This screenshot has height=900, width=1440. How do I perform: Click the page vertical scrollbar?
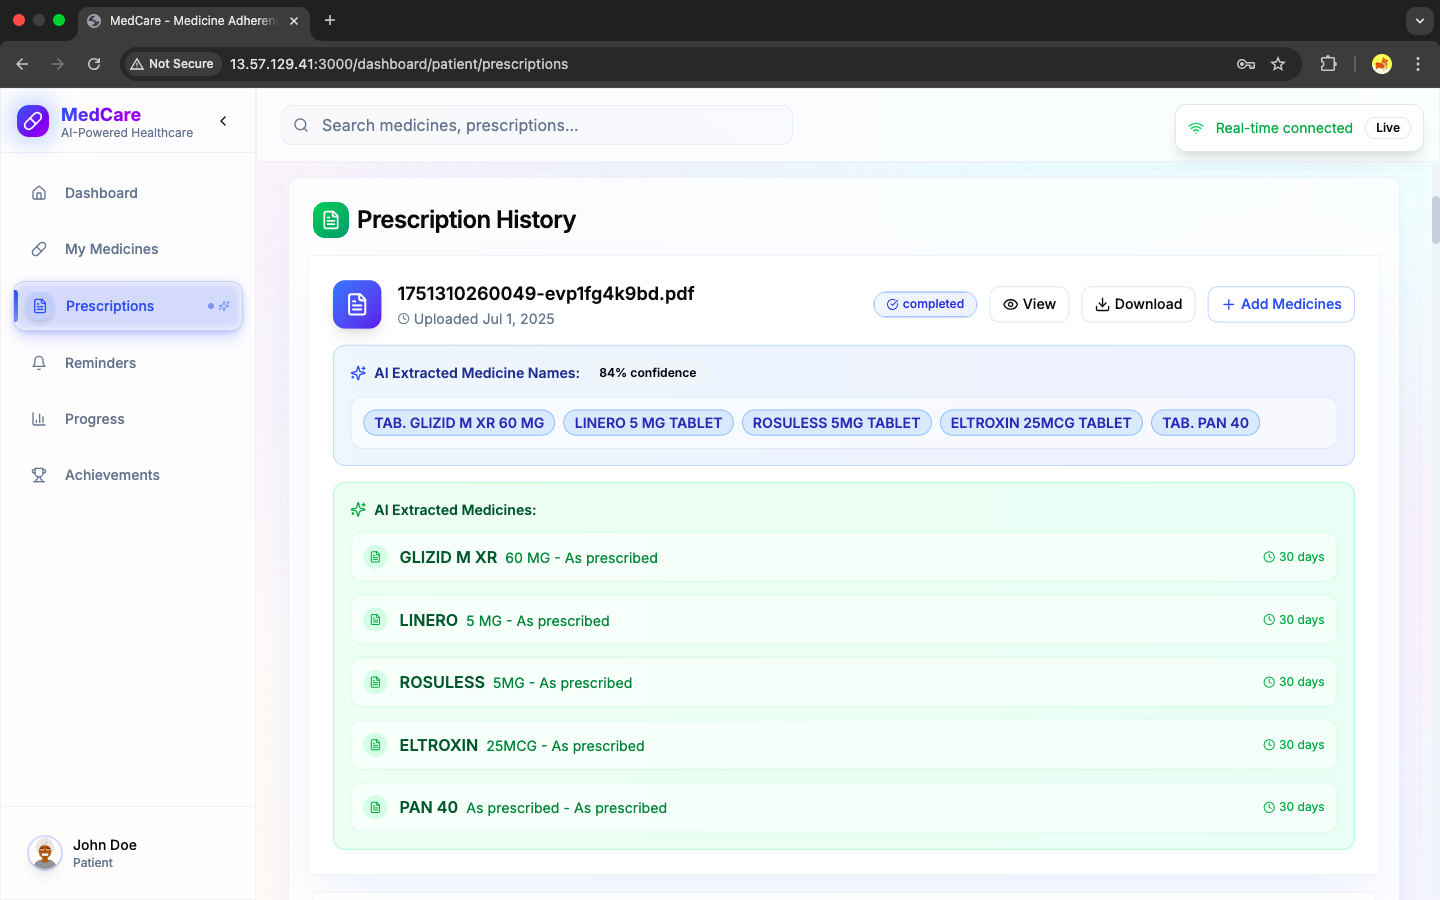click(x=1435, y=220)
